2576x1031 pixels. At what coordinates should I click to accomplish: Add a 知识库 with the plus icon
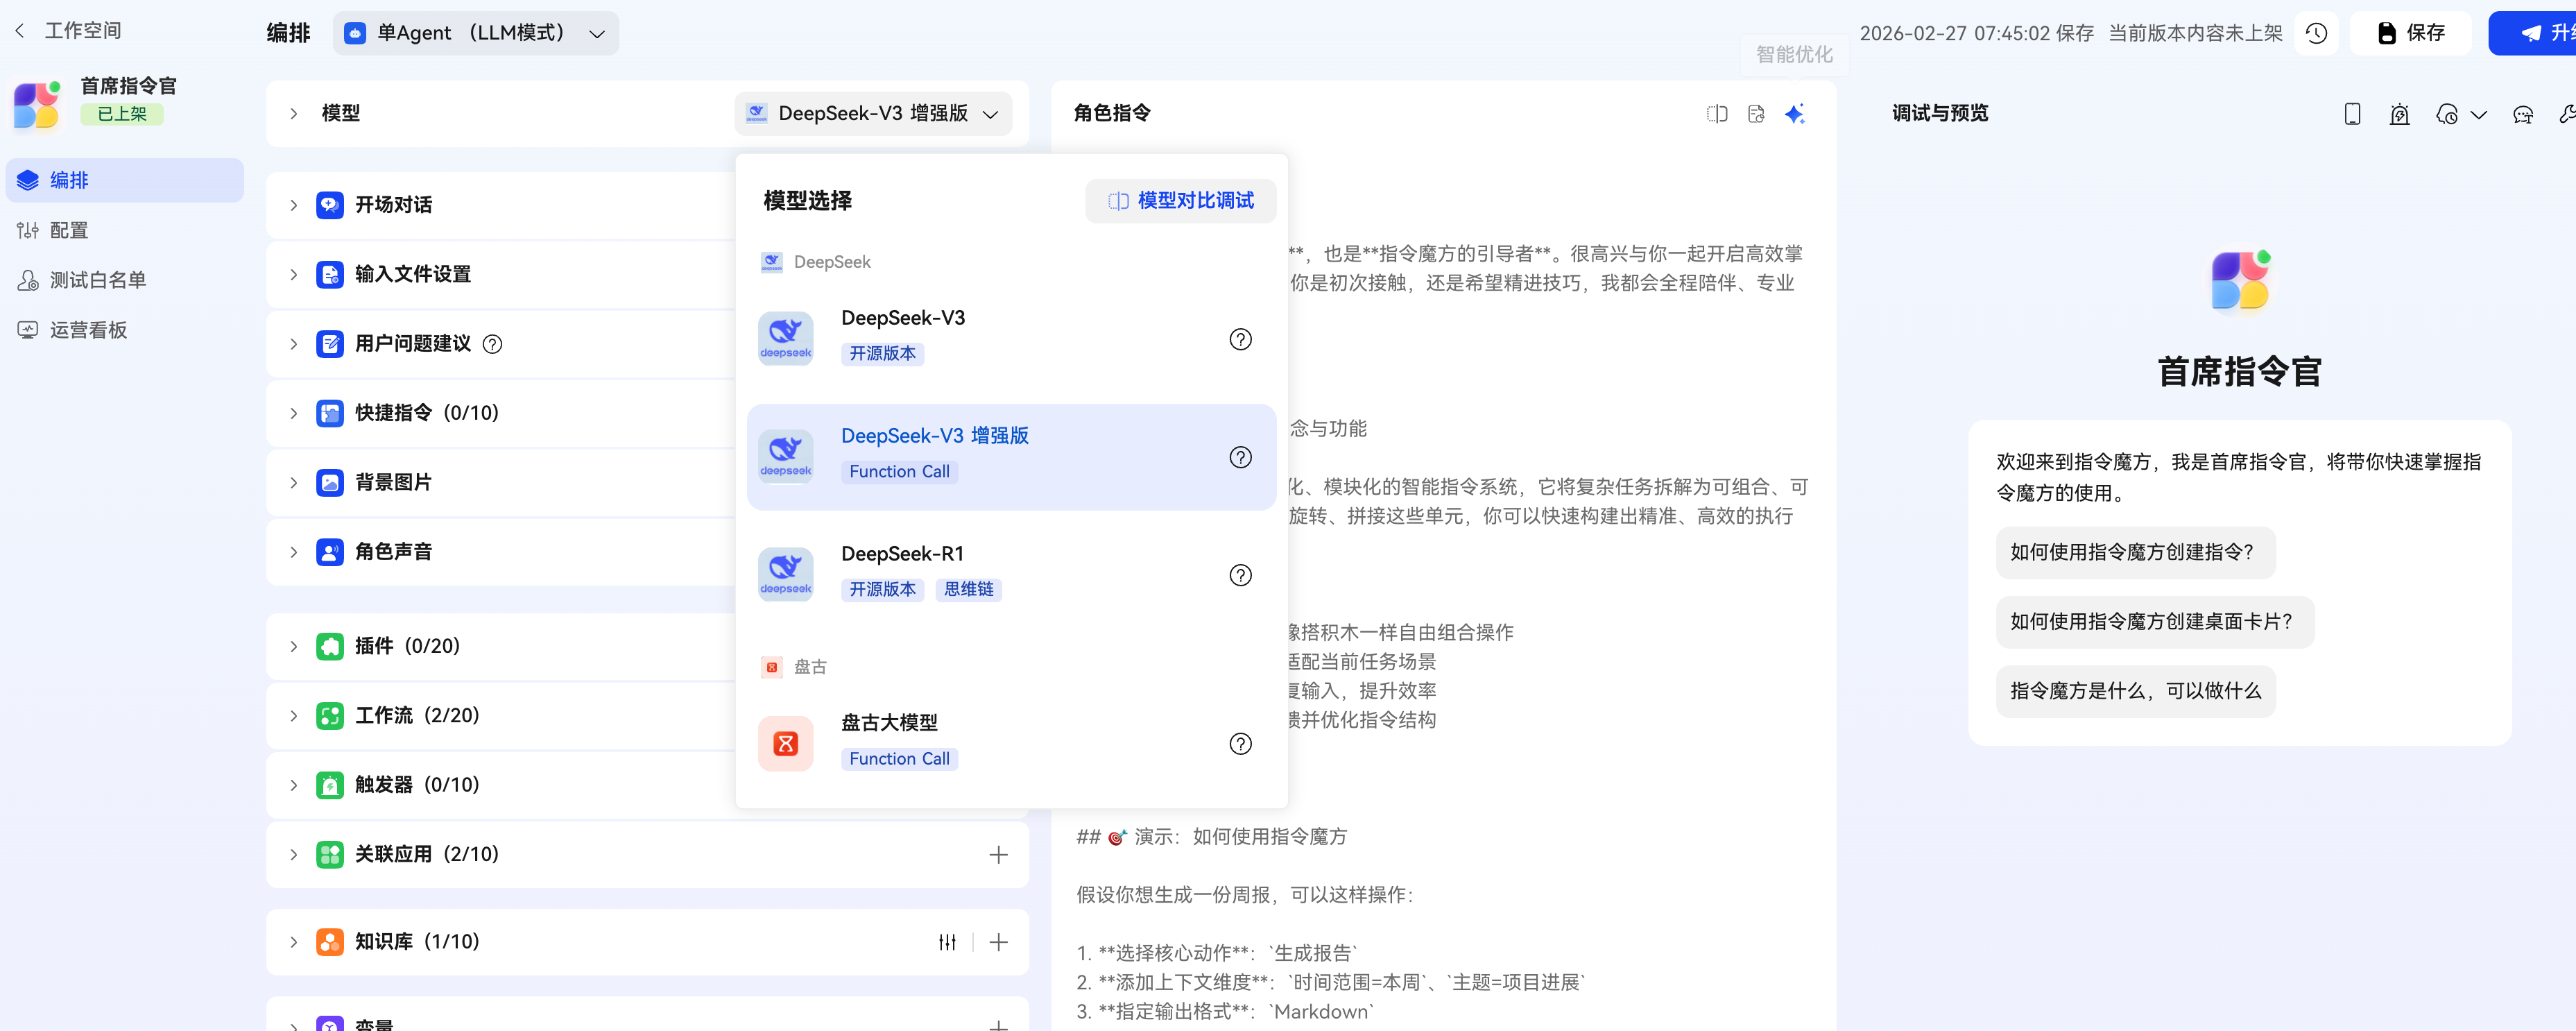[x=998, y=942]
